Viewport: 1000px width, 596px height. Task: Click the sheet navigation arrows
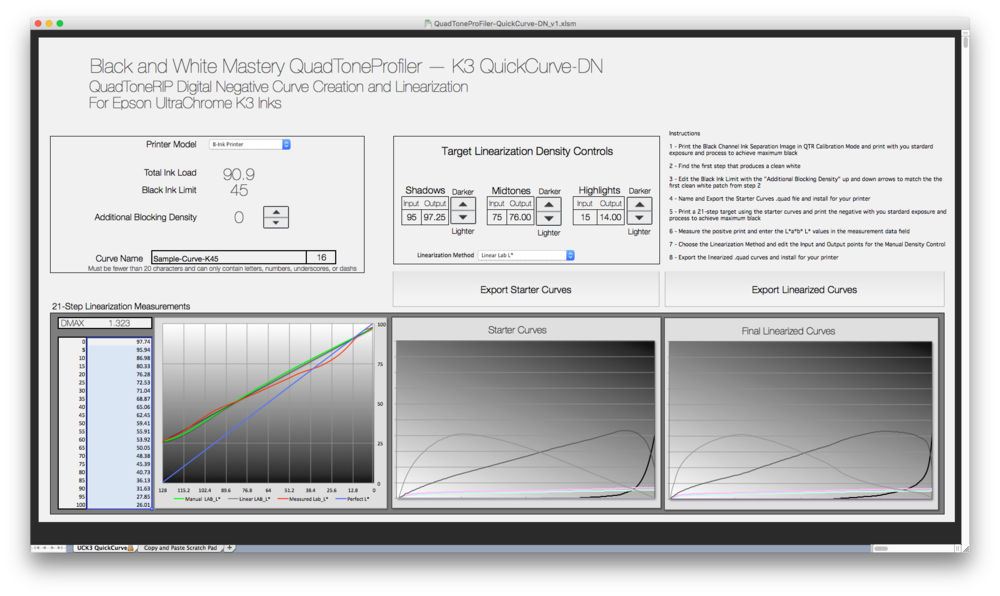click(x=48, y=548)
